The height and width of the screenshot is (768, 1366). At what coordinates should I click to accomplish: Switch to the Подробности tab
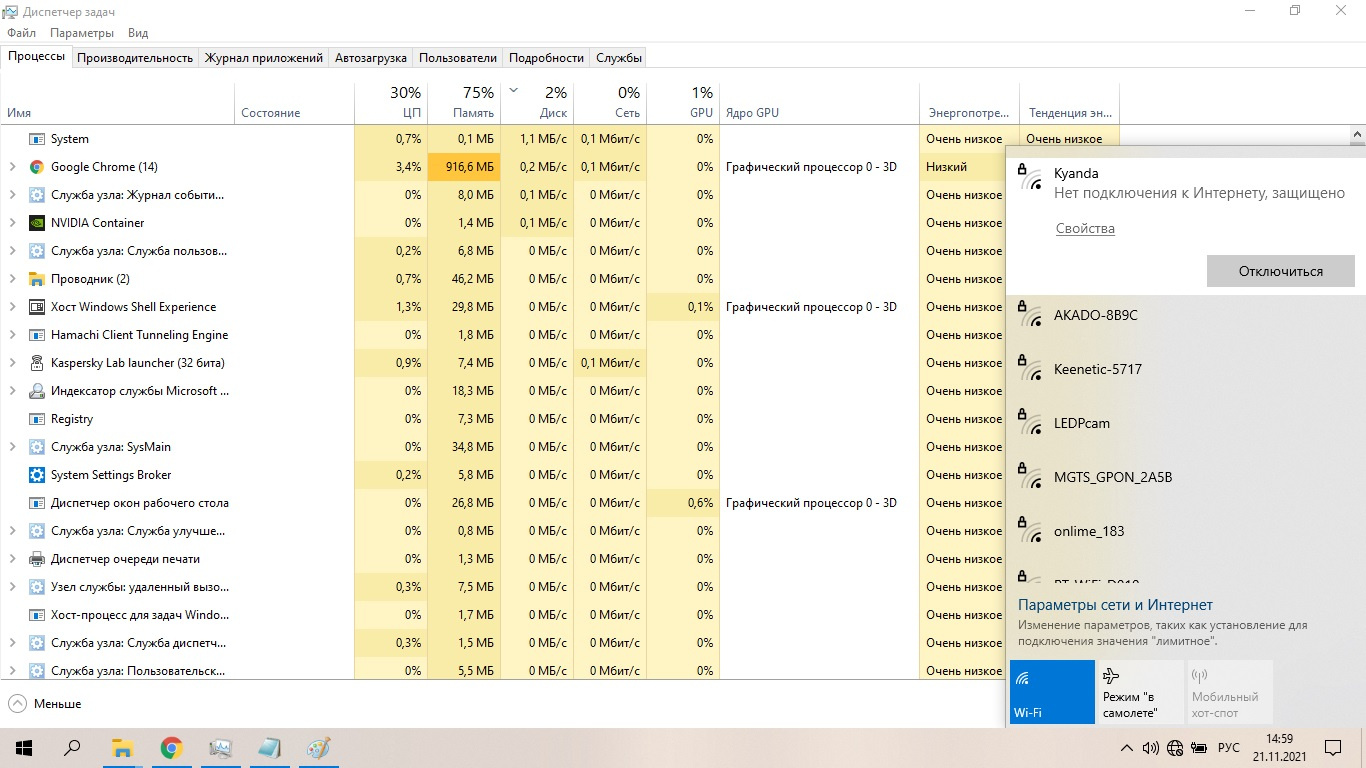pyautogui.click(x=546, y=58)
